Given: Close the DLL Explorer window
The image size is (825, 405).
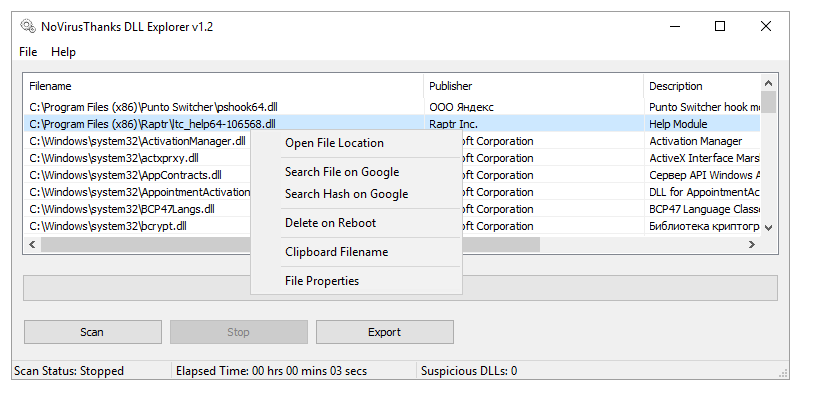Looking at the screenshot, I should click(766, 26).
